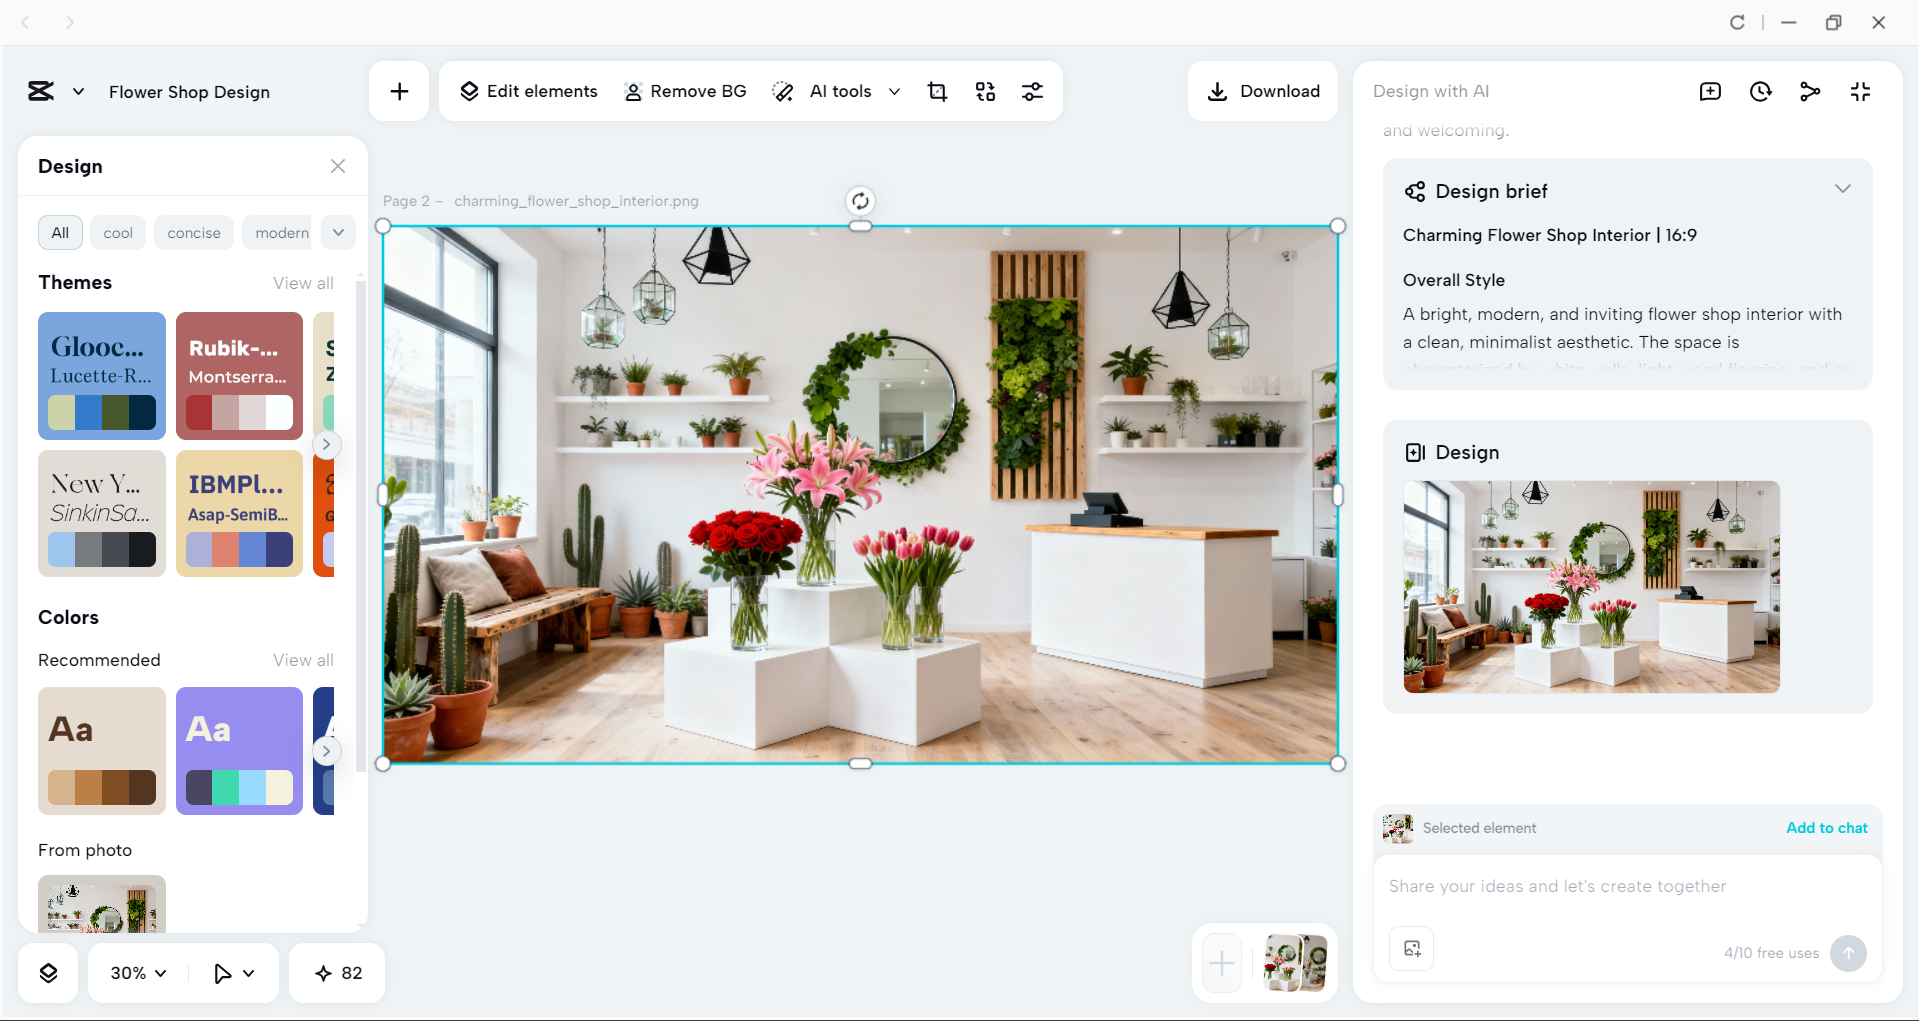The width and height of the screenshot is (1919, 1021).
Task: Select the Crop tool in the toolbar
Action: coord(937,91)
